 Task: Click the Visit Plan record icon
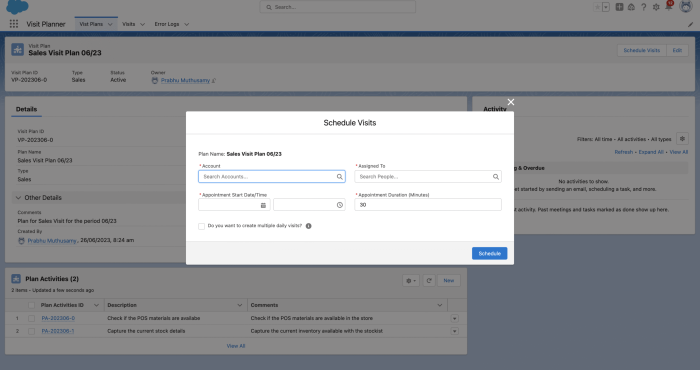click(x=17, y=49)
